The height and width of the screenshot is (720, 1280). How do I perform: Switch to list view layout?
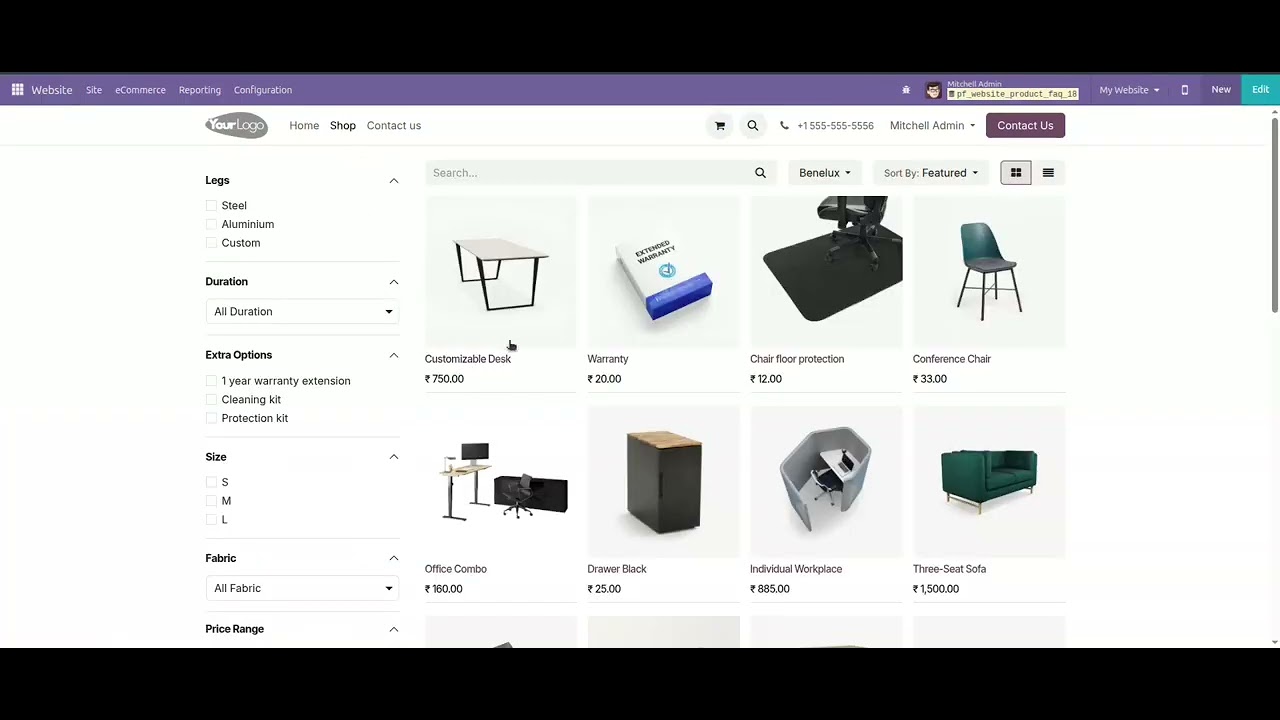1048,173
